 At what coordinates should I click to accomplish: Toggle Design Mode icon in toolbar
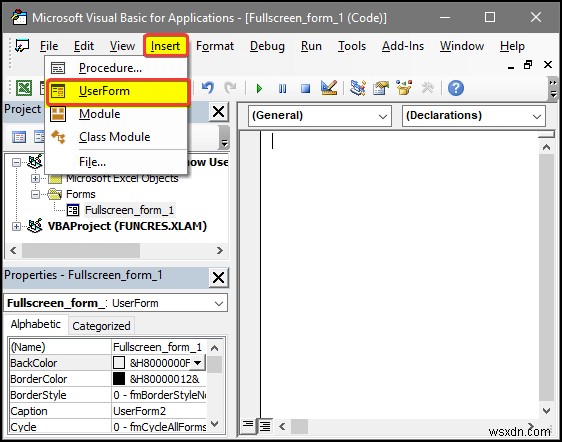point(329,87)
